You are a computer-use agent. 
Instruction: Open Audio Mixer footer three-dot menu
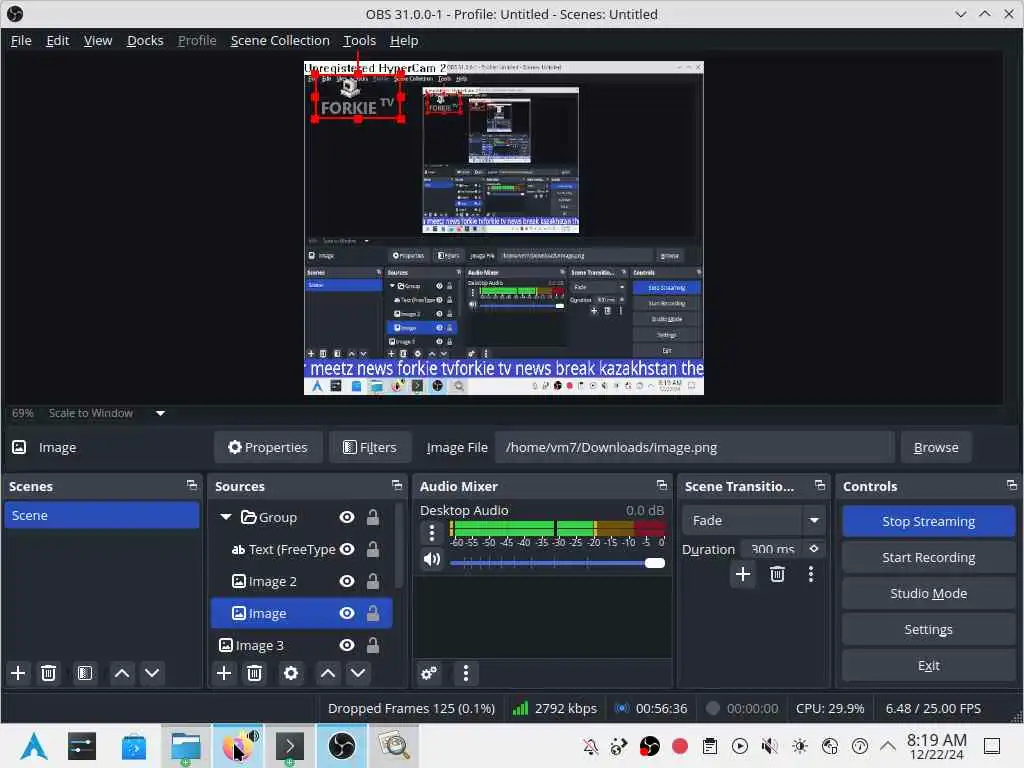tap(466, 673)
